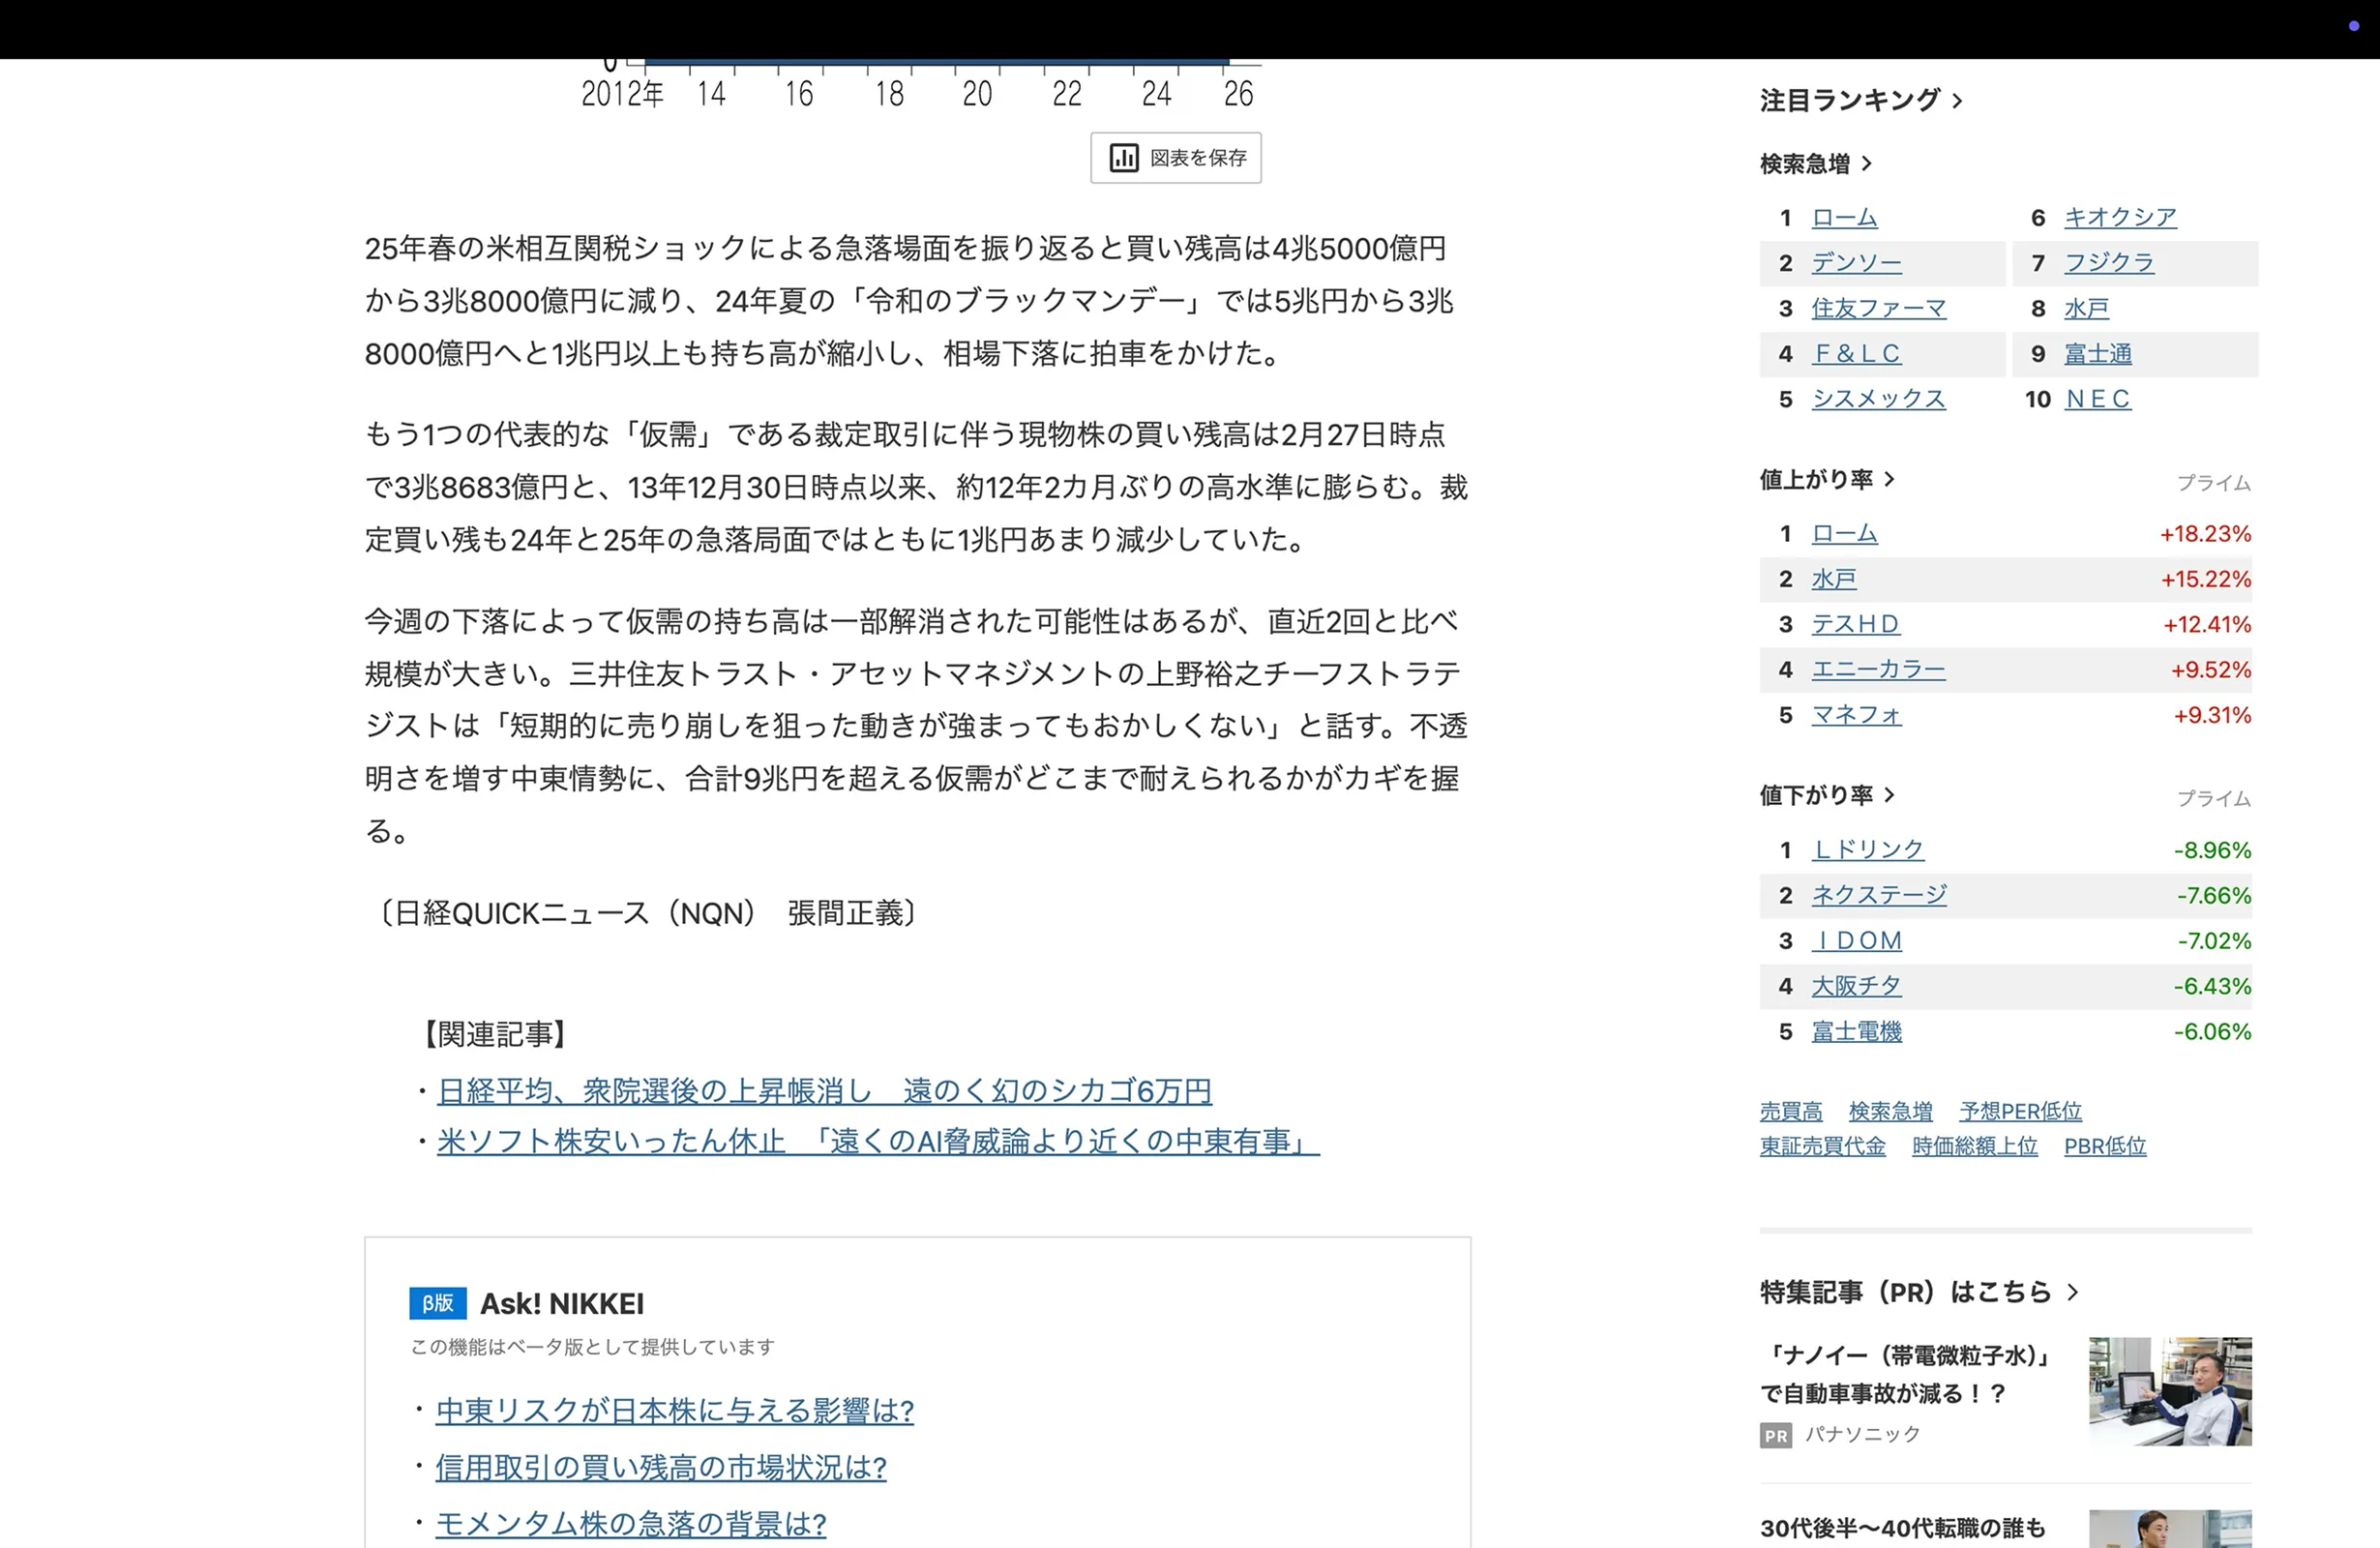
Task: Select F＆LC in search ranking
Action: pos(1856,354)
